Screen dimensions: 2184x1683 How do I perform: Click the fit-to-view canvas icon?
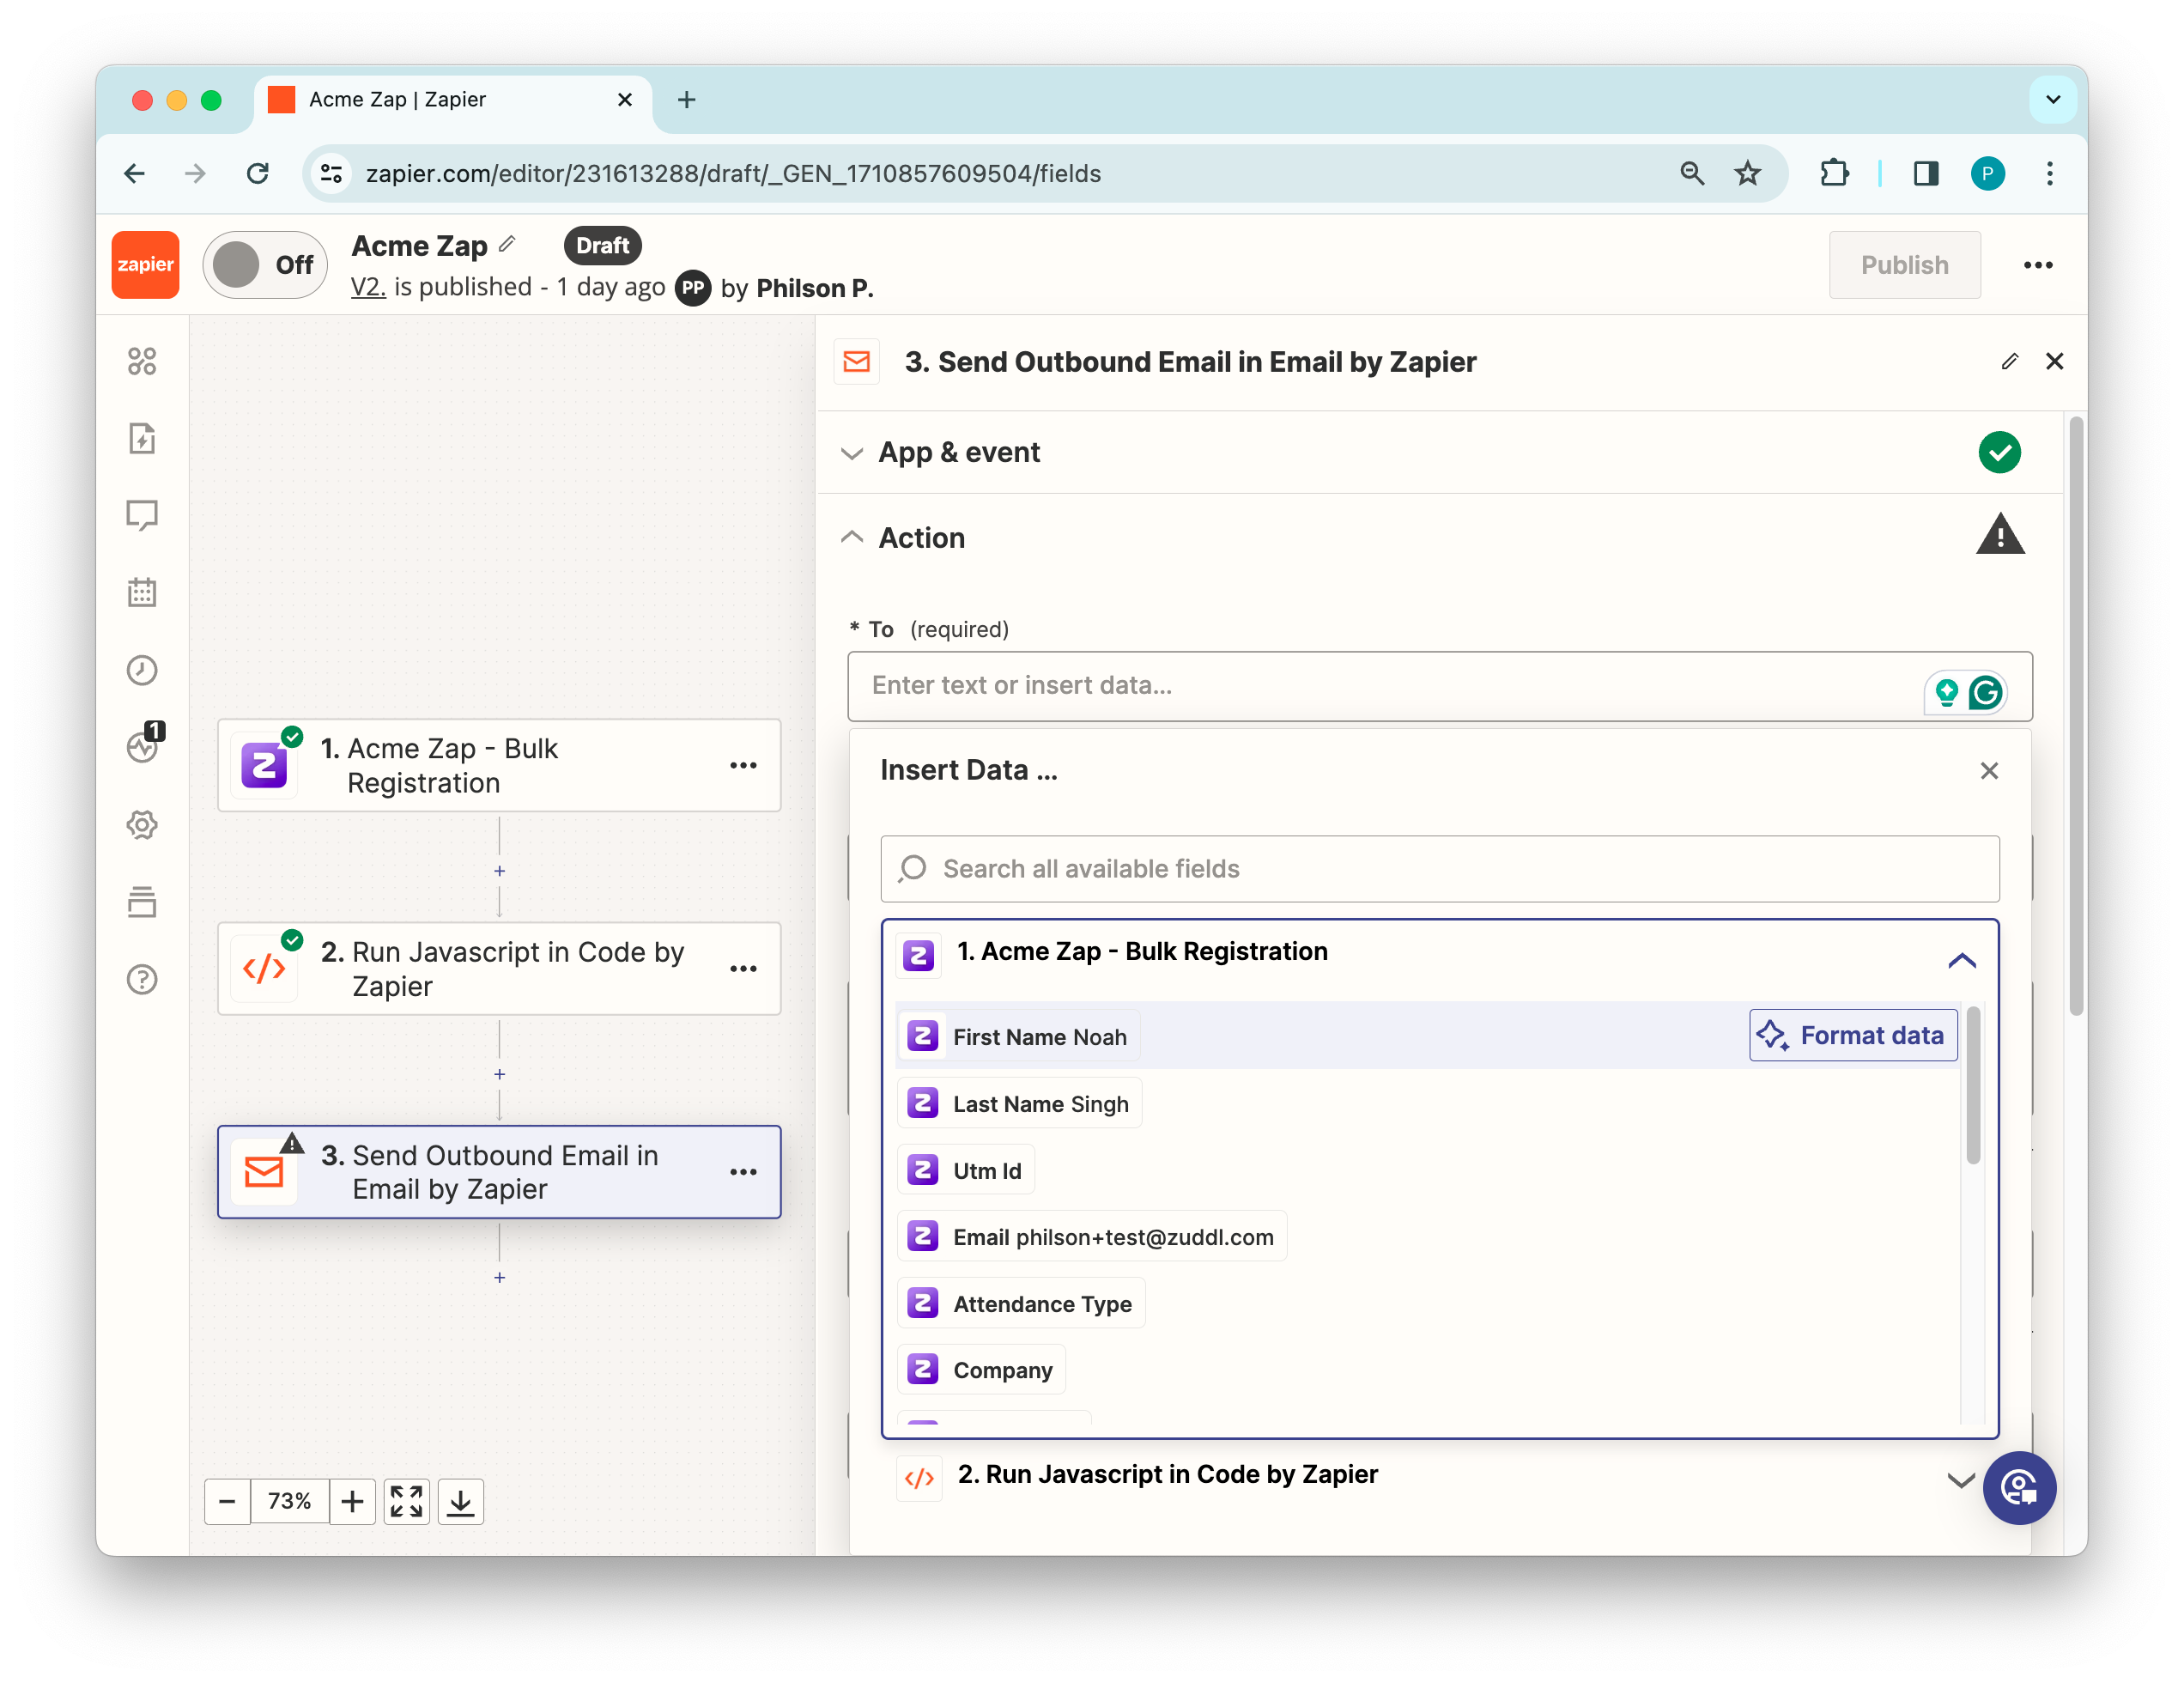point(406,1501)
